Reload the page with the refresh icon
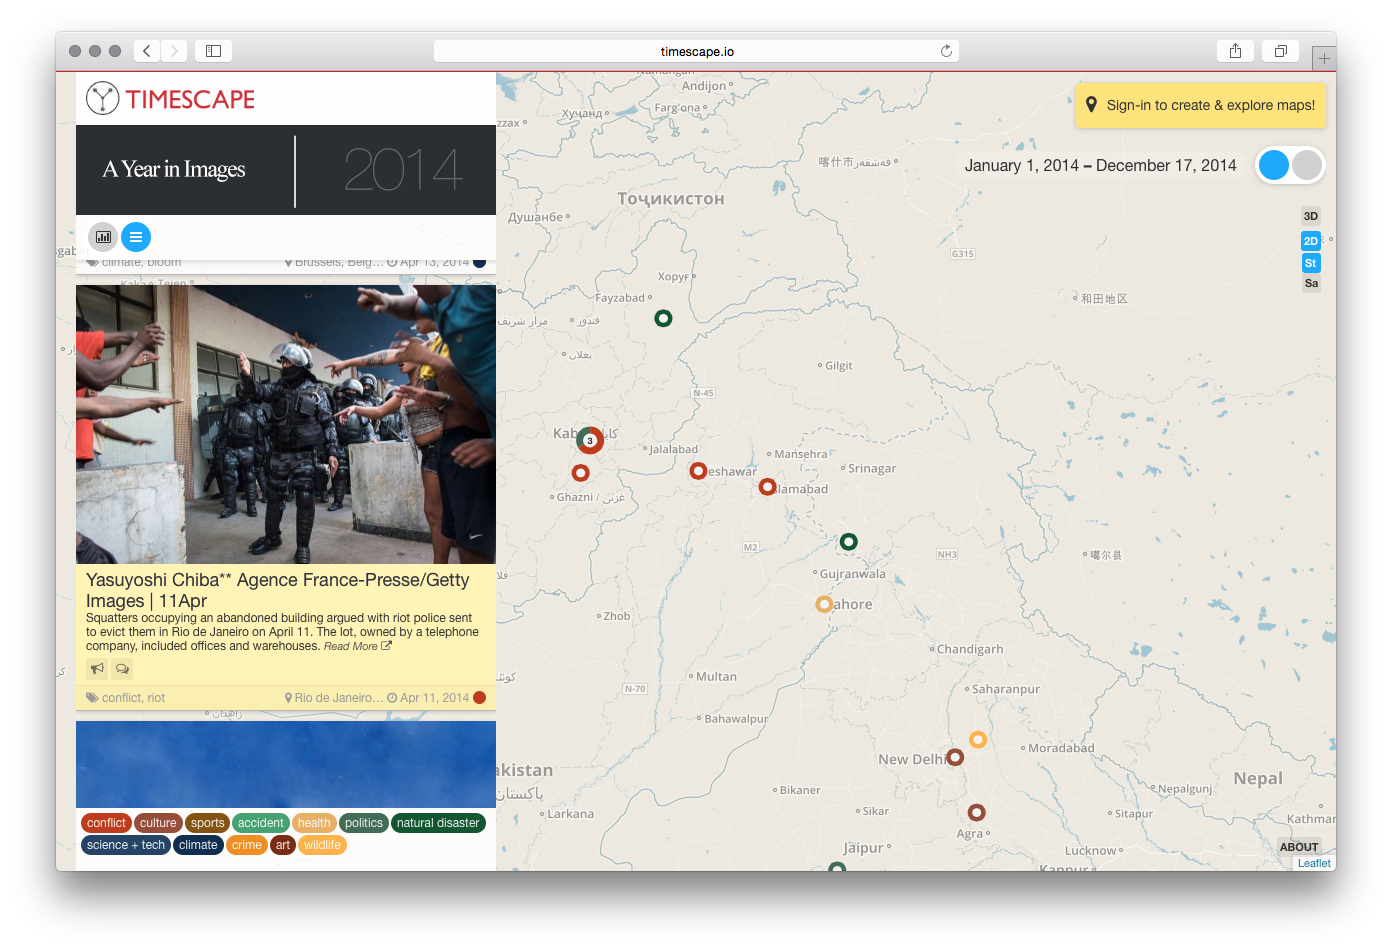The image size is (1392, 951). (946, 51)
